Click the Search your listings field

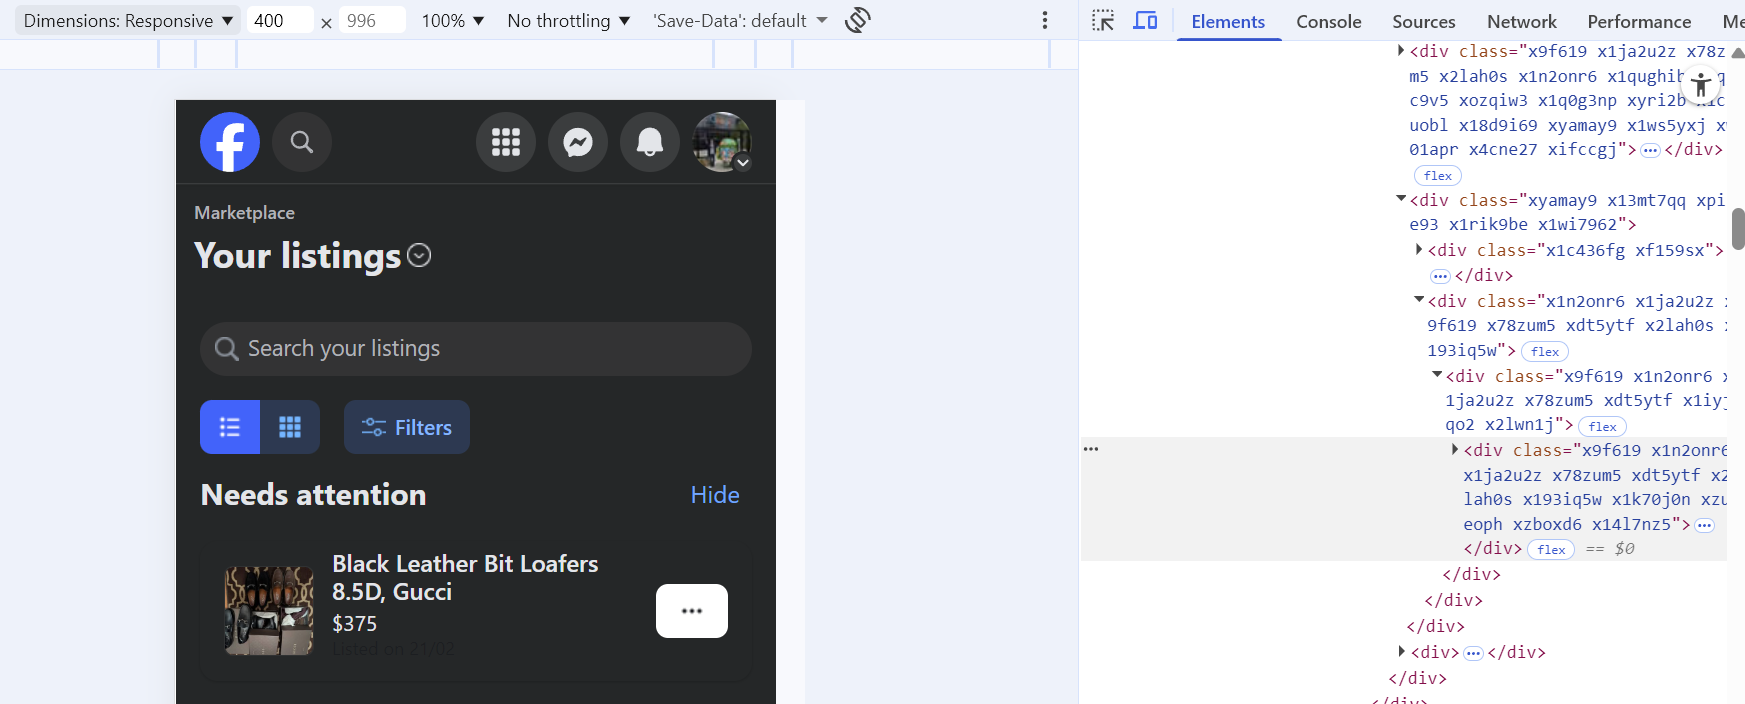(476, 349)
